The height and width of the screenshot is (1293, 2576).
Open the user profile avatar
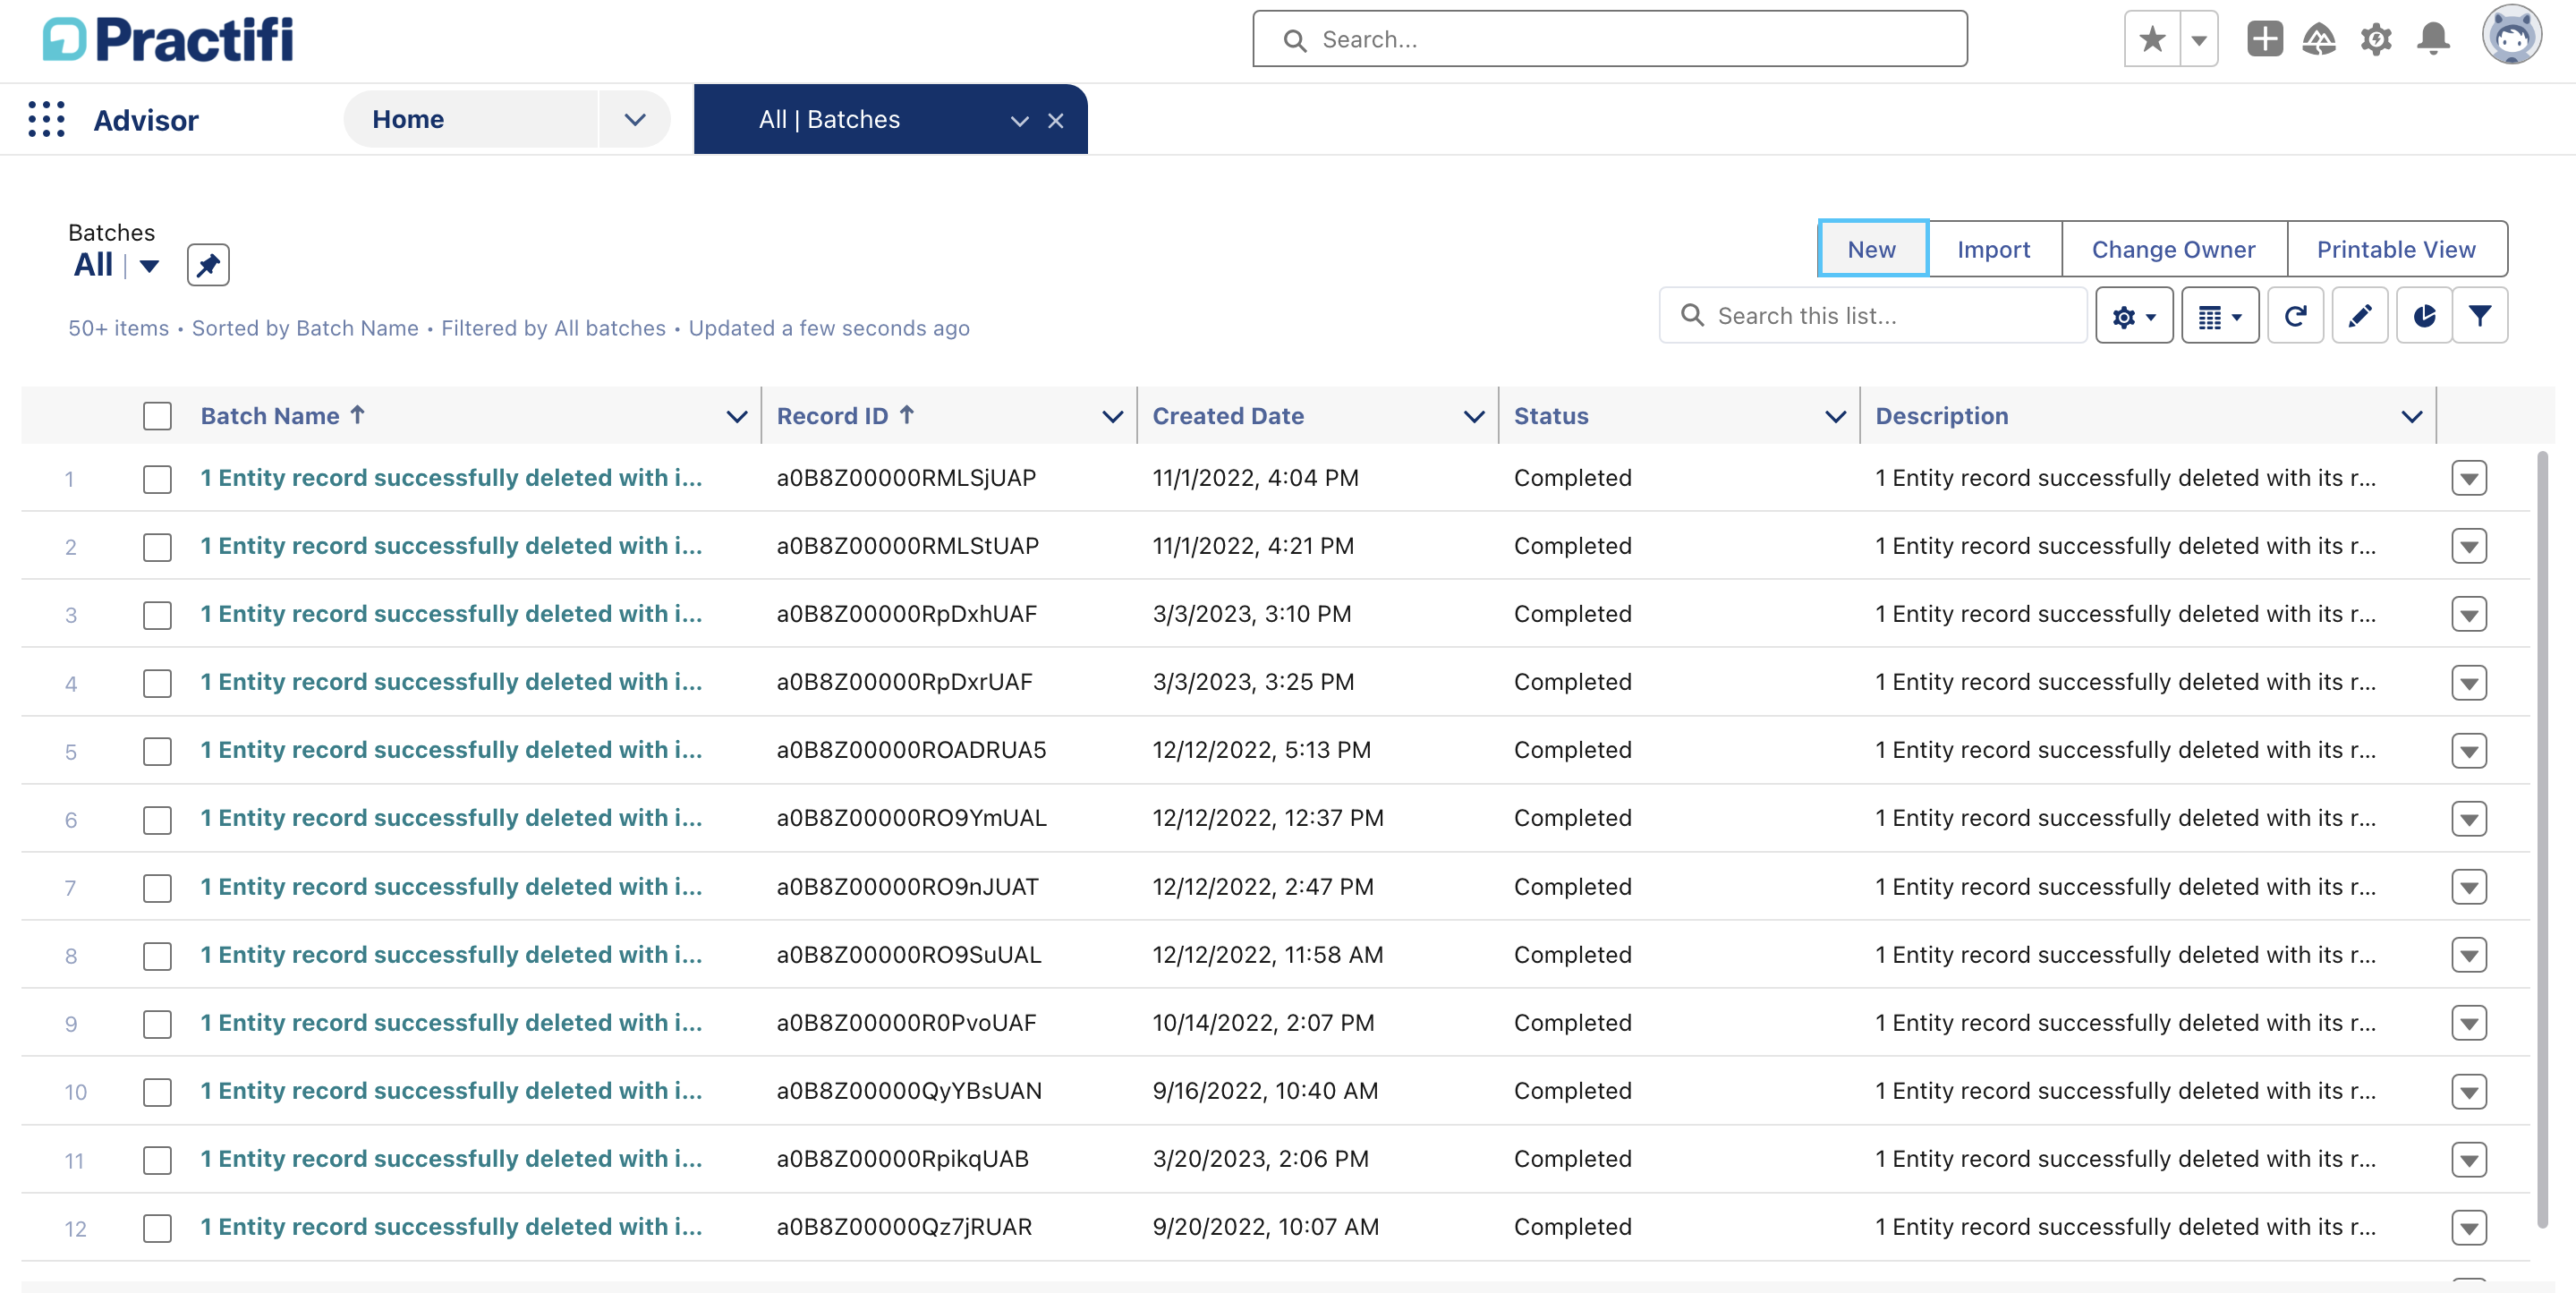[x=2511, y=36]
